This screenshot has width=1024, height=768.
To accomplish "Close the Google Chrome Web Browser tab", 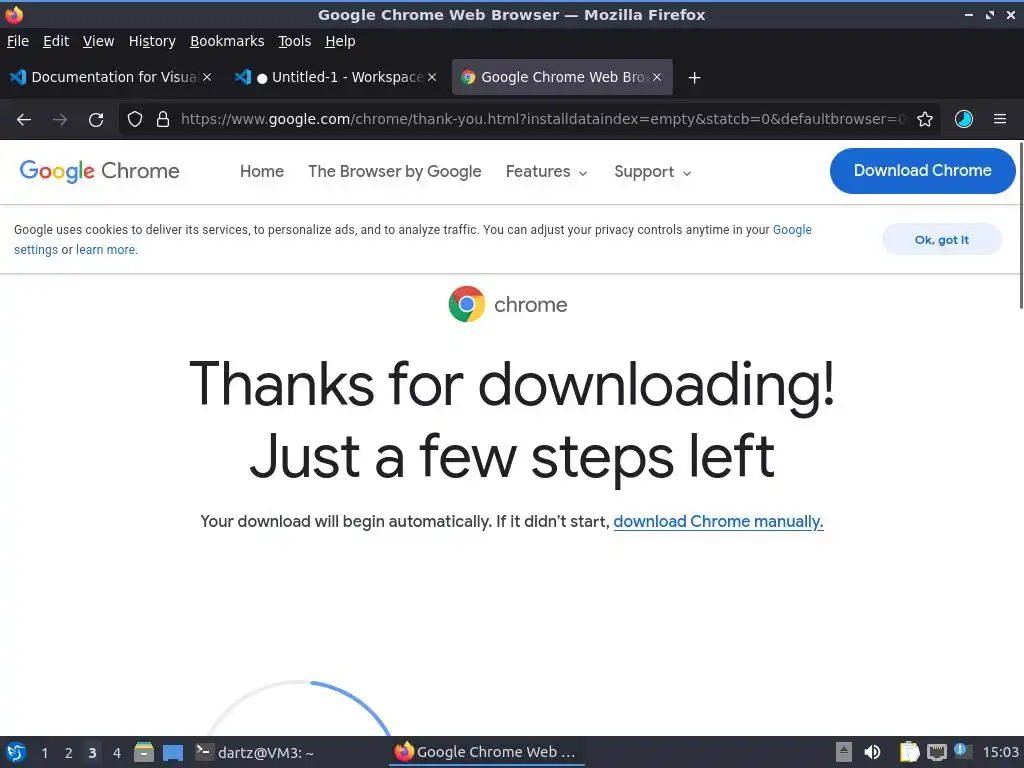I will pyautogui.click(x=657, y=77).
